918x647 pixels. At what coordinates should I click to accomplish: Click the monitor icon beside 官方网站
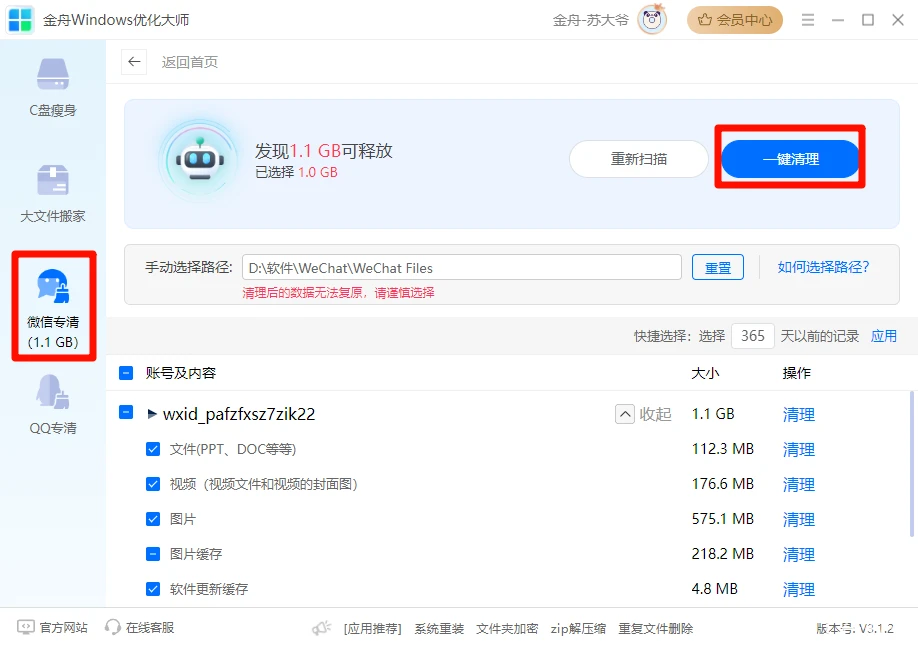coord(25,628)
